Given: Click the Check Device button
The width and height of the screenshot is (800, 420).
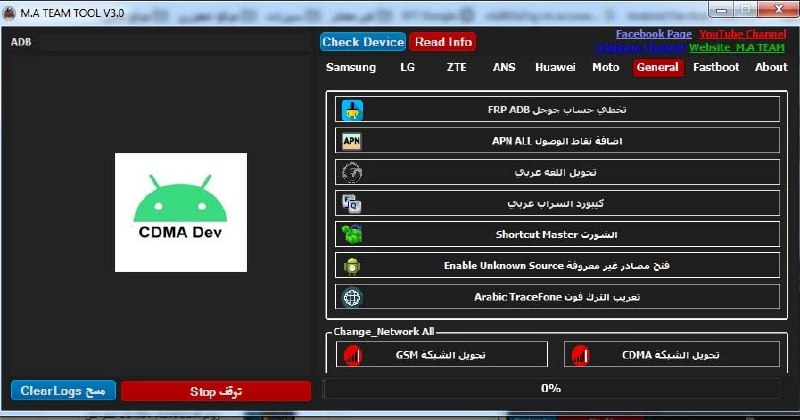Looking at the screenshot, I should 363,42.
